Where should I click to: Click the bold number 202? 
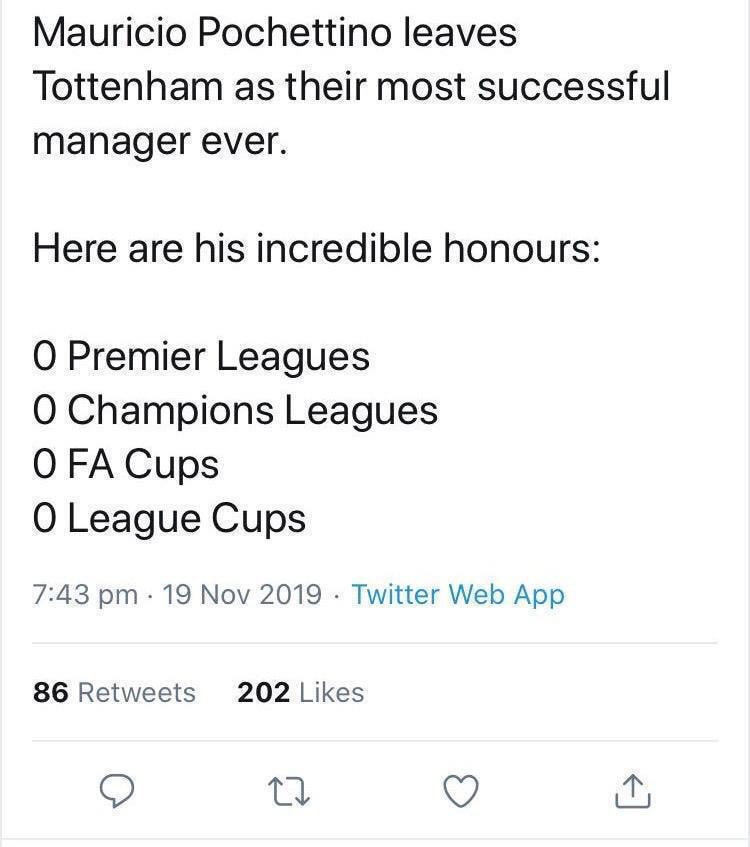coord(264,692)
